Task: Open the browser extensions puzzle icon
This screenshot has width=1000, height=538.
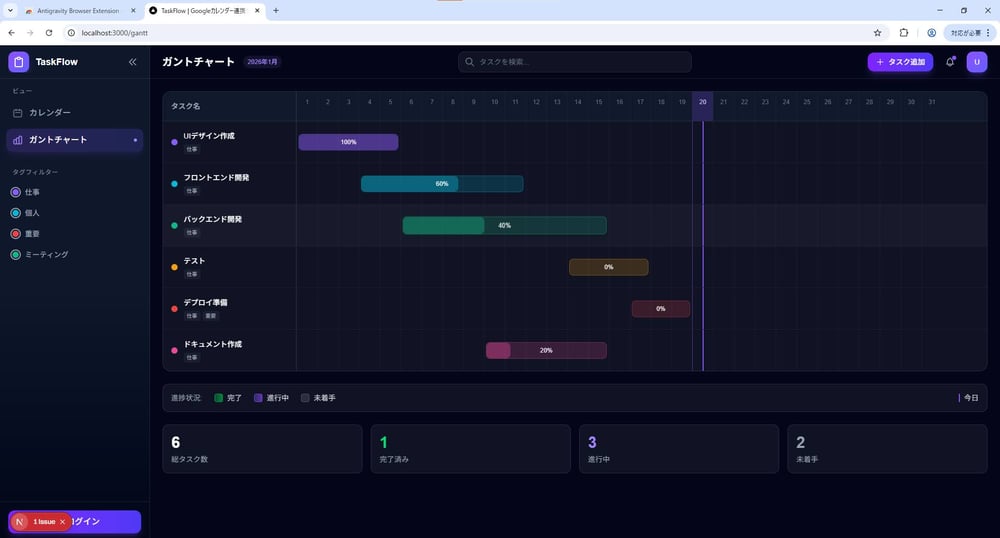Action: (904, 32)
